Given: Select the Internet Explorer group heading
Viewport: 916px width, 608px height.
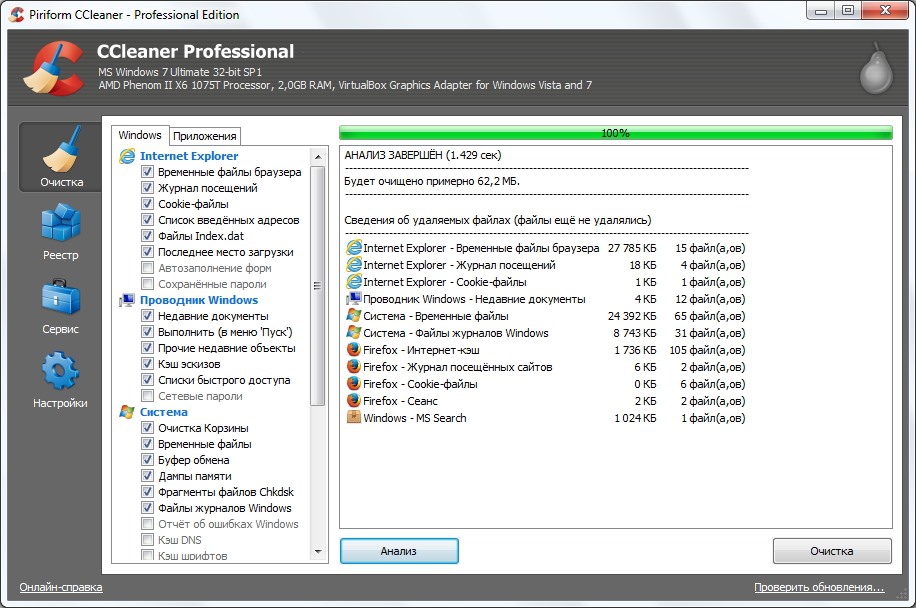Looking at the screenshot, I should tap(189, 156).
